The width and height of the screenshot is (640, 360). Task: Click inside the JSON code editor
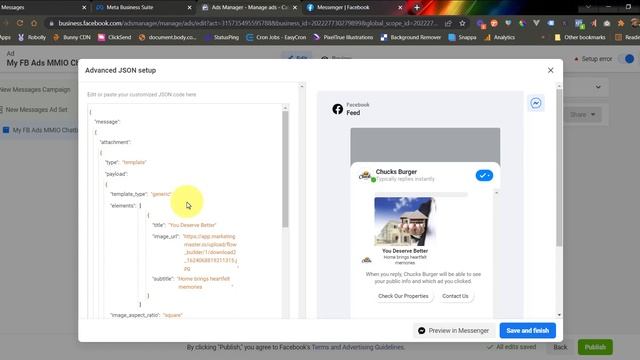point(184,211)
